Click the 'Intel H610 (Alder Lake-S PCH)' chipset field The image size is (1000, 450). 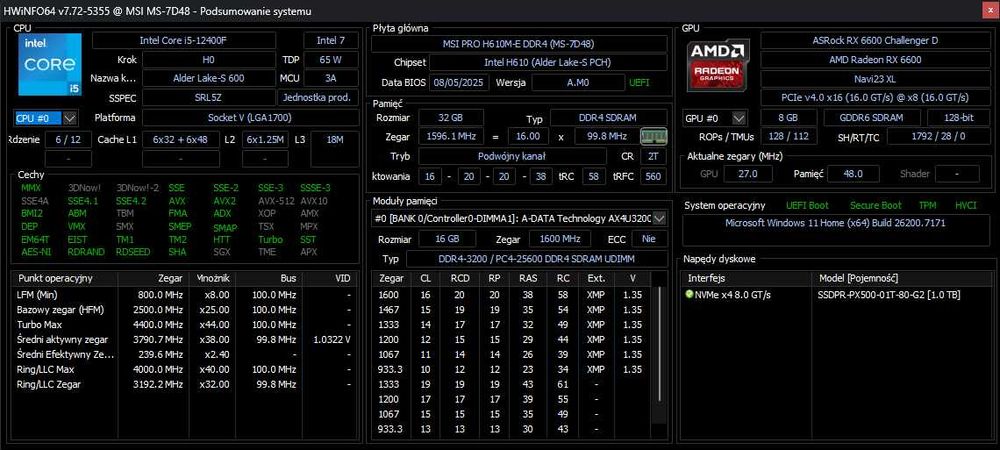[x=548, y=62]
